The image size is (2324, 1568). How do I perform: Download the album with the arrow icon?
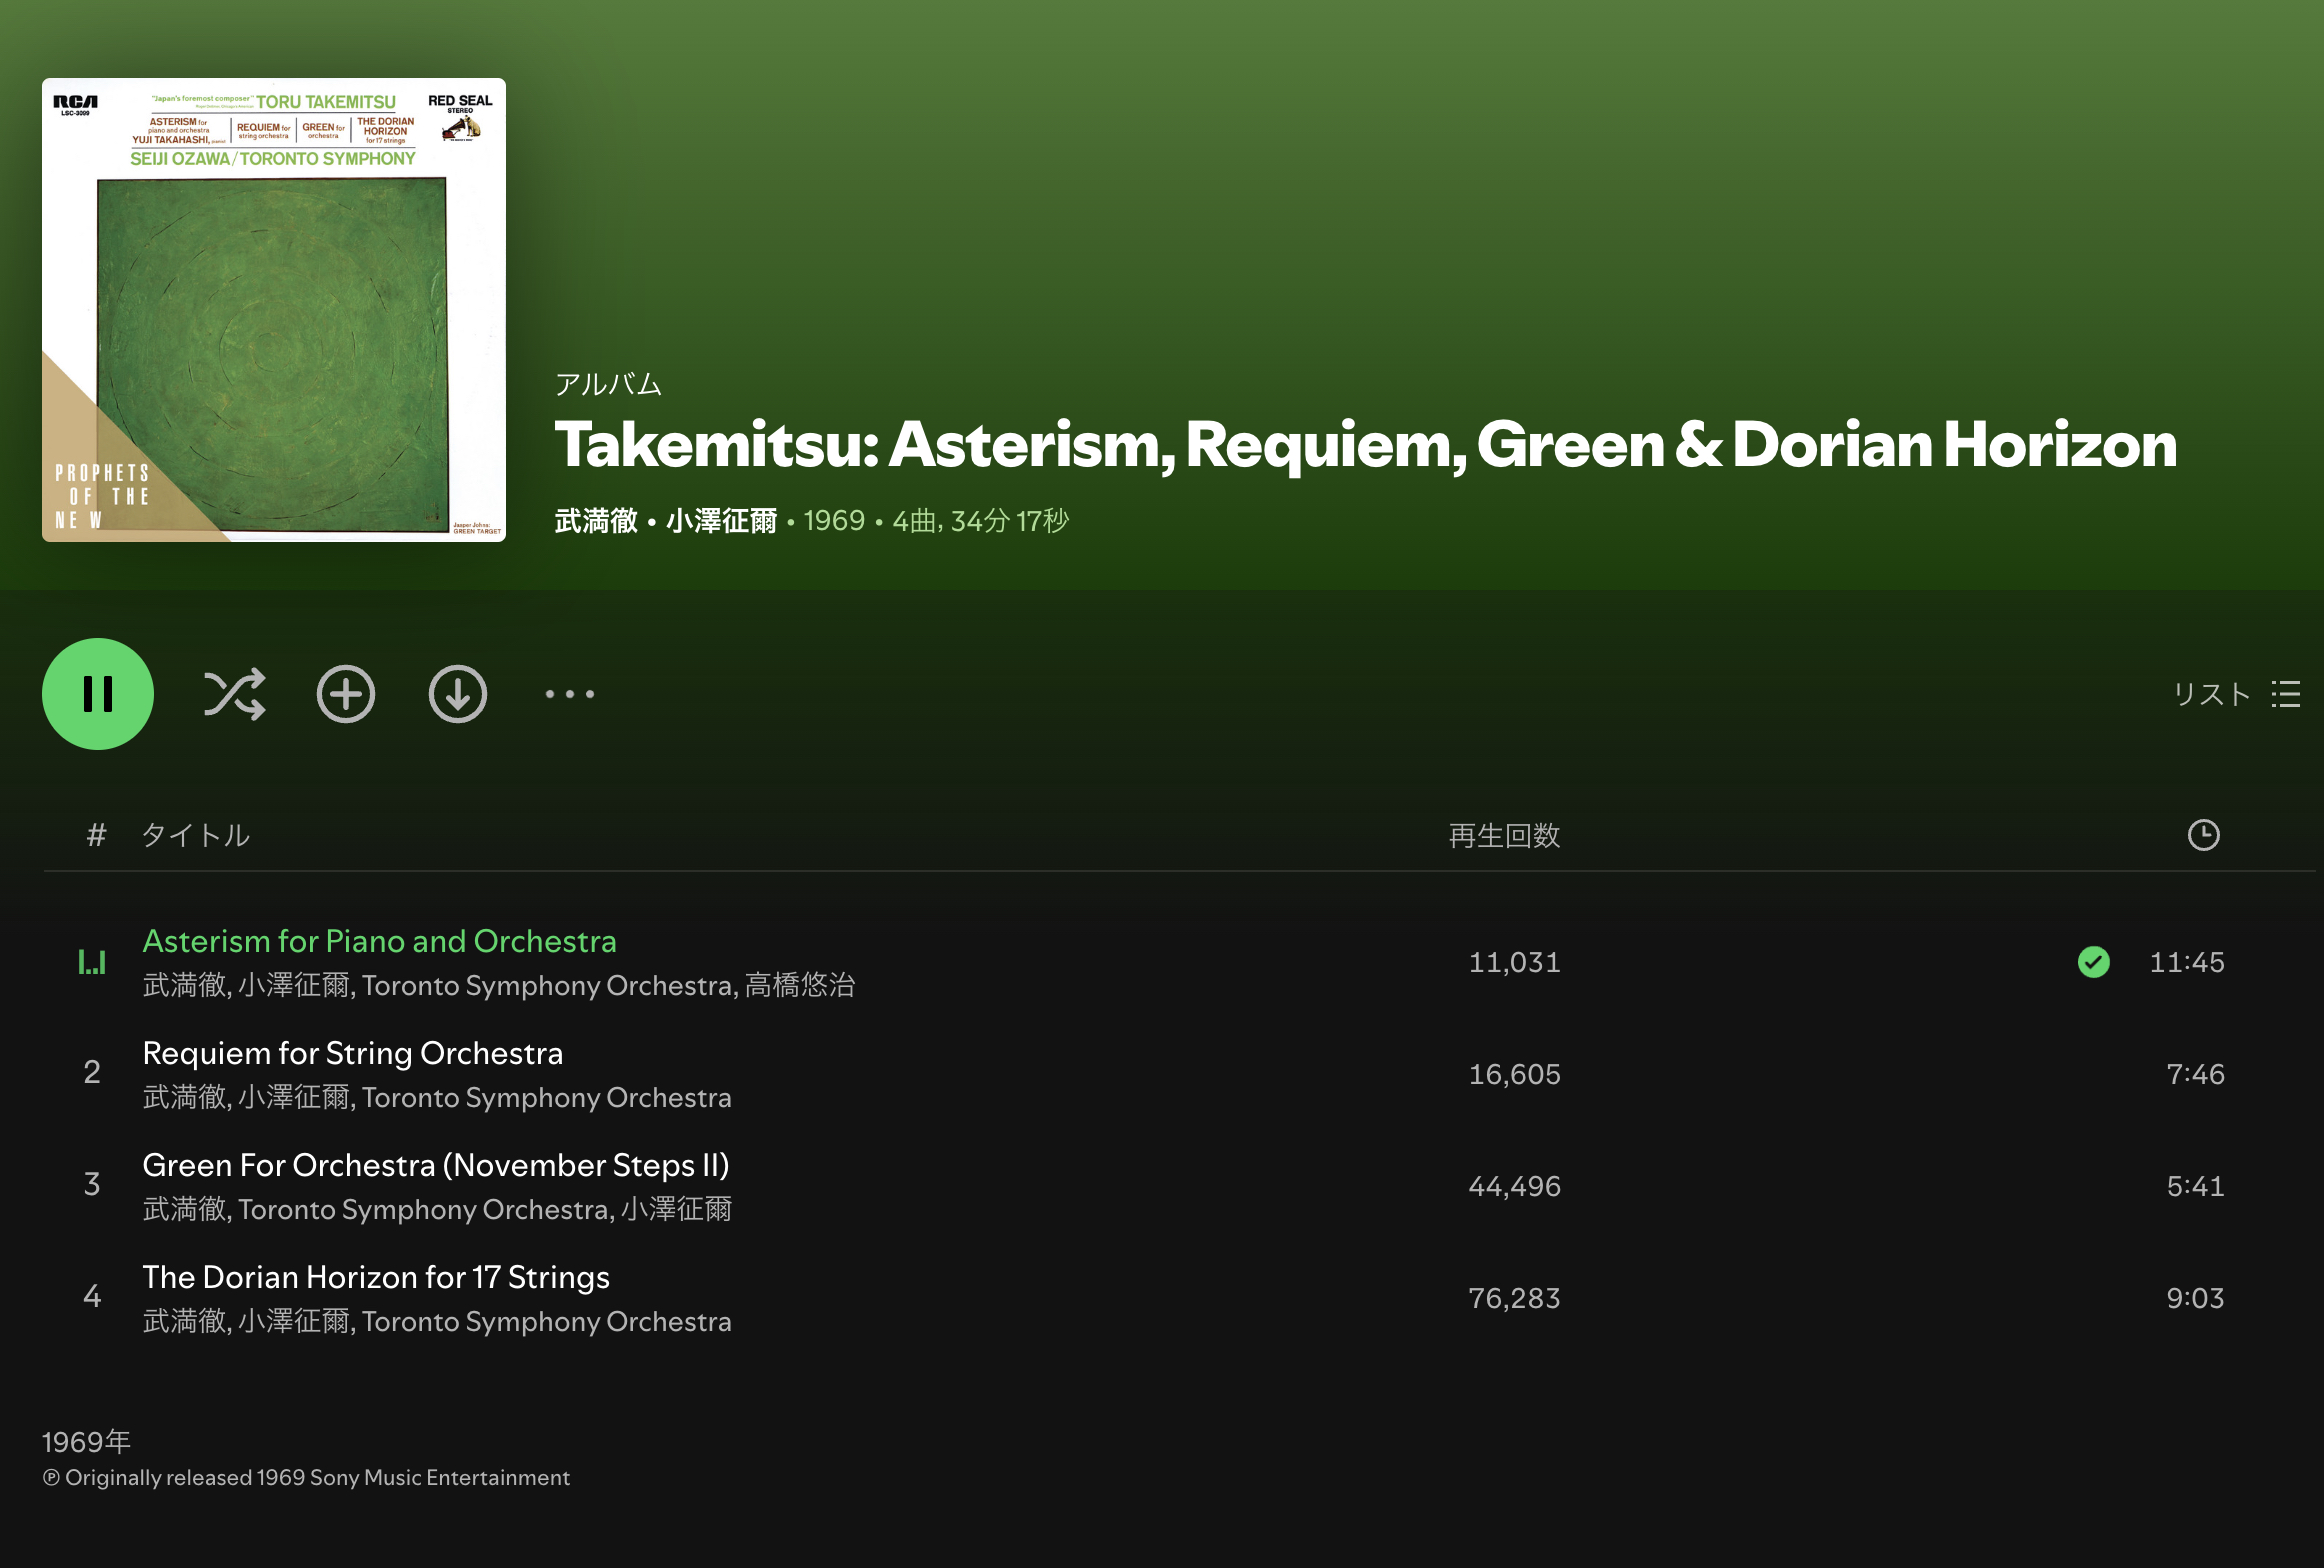[x=458, y=694]
